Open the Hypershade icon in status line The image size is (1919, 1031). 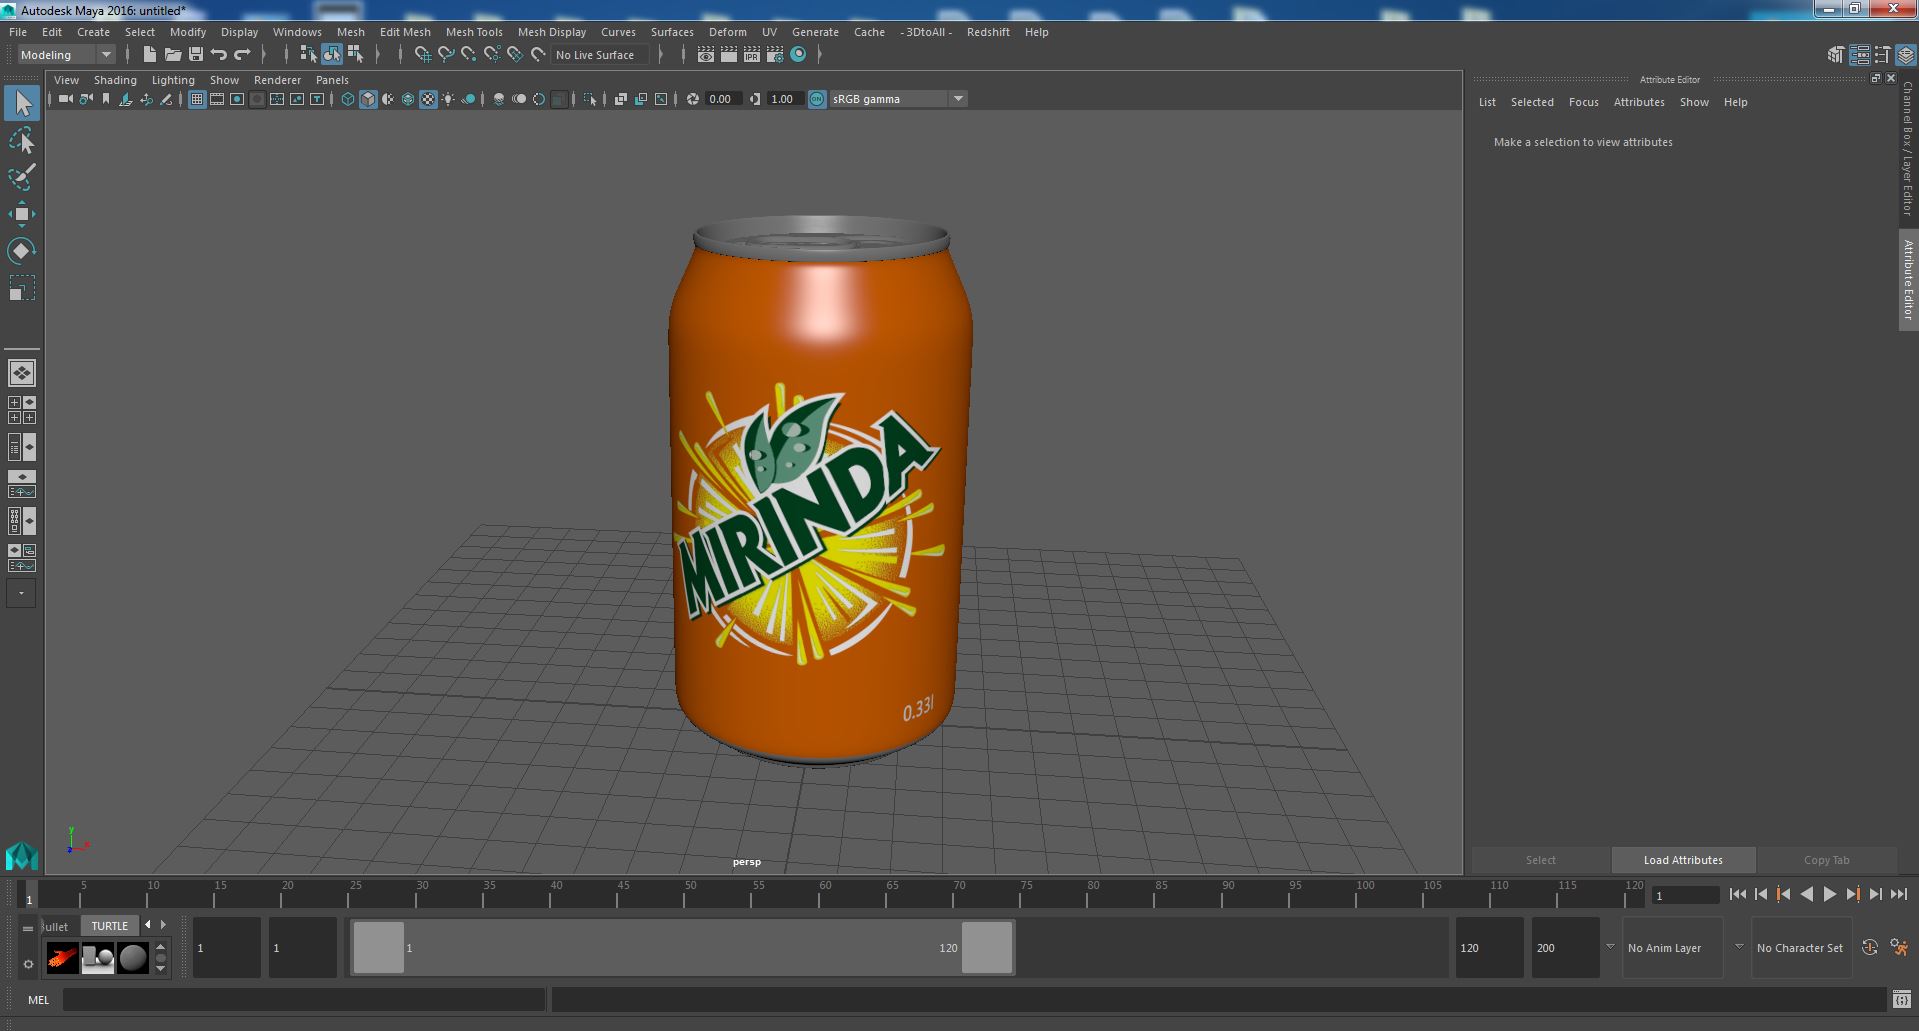tap(798, 55)
